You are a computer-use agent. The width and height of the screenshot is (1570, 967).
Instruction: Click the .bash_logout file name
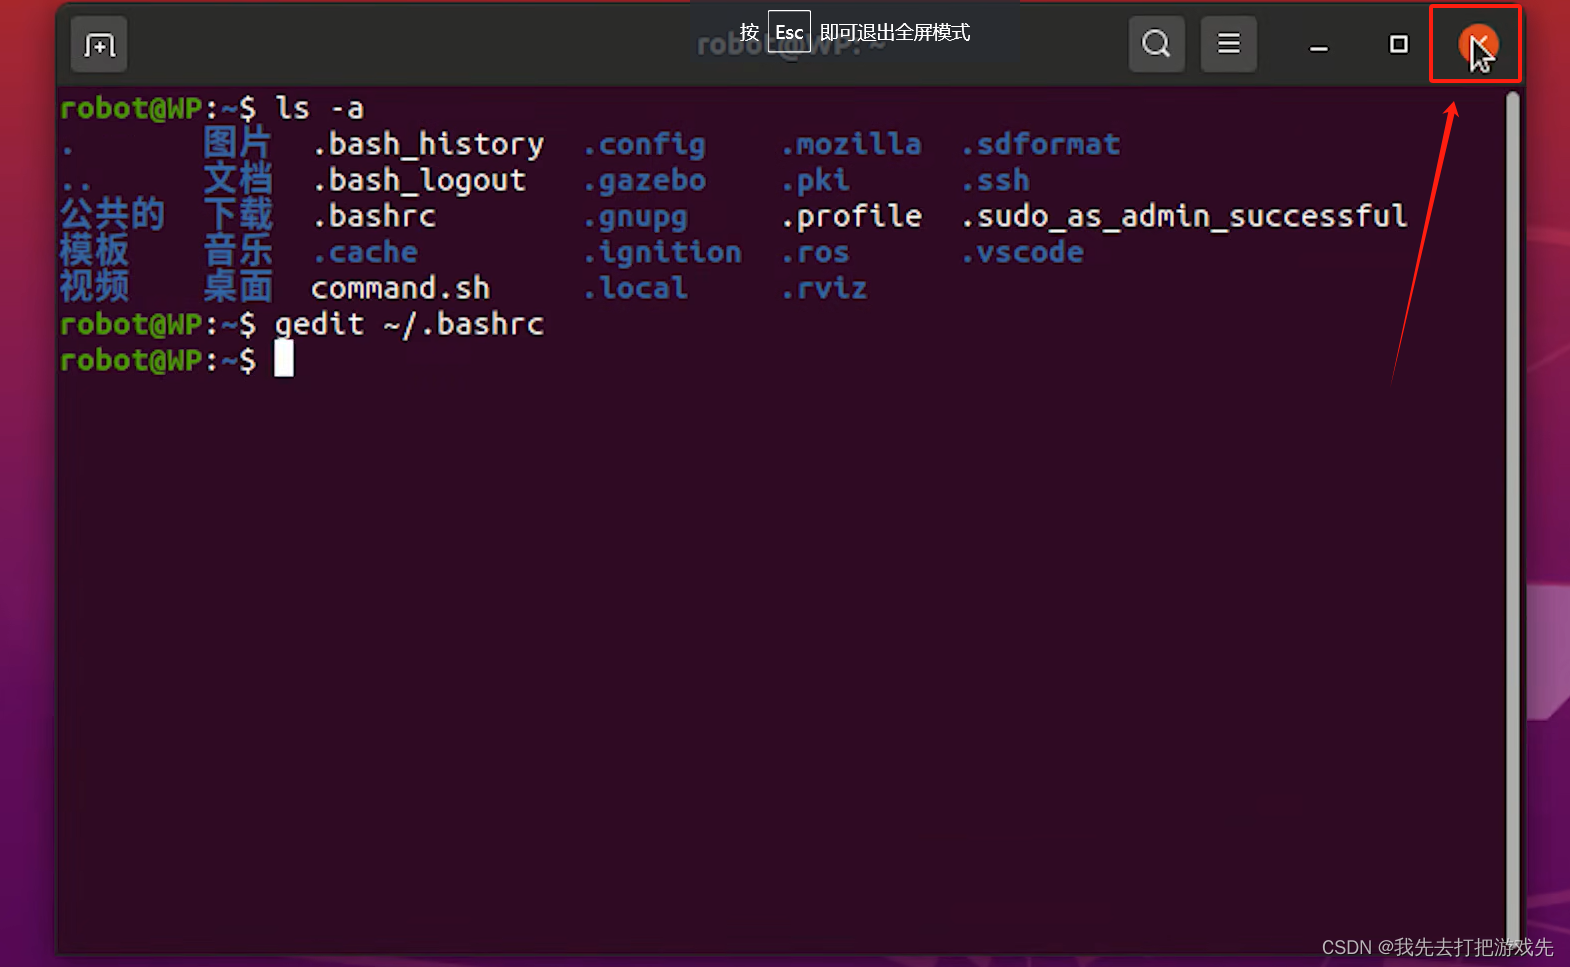click(419, 181)
